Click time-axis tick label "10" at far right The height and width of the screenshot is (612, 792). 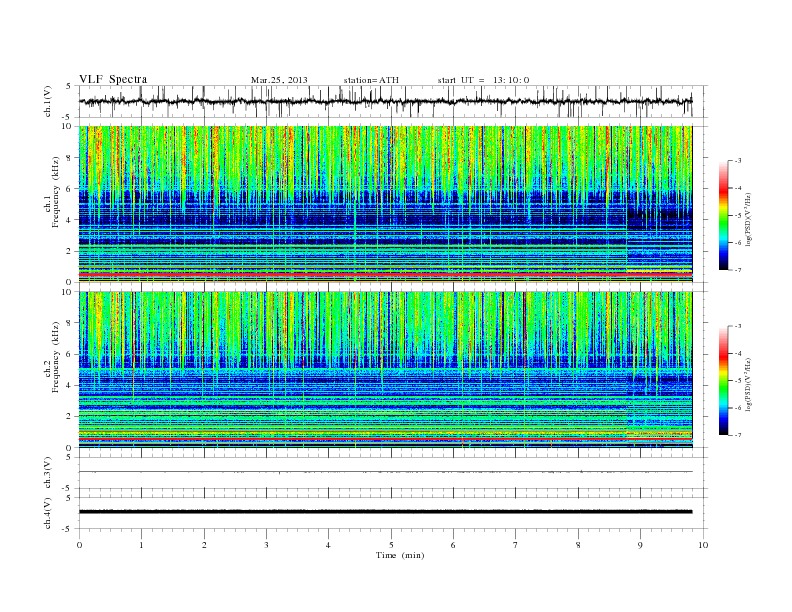(703, 545)
